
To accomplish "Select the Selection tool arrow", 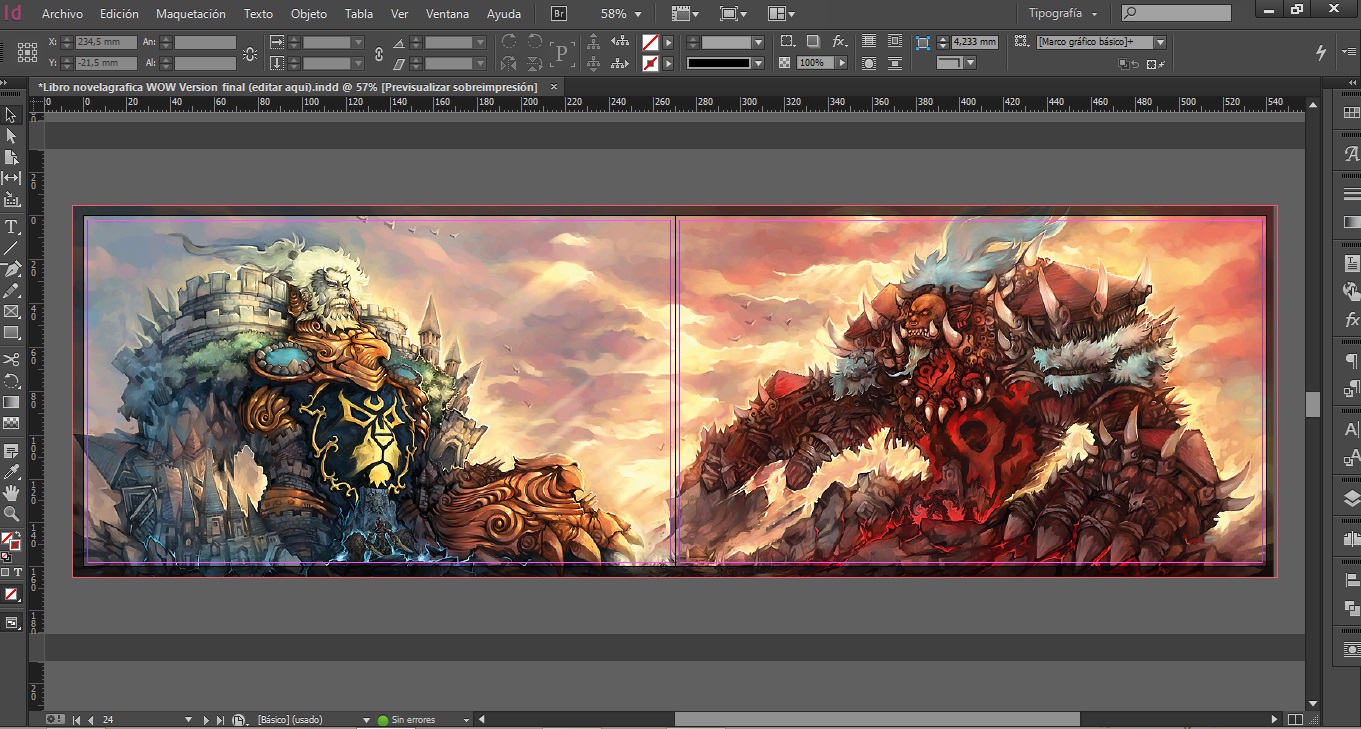I will coord(11,115).
